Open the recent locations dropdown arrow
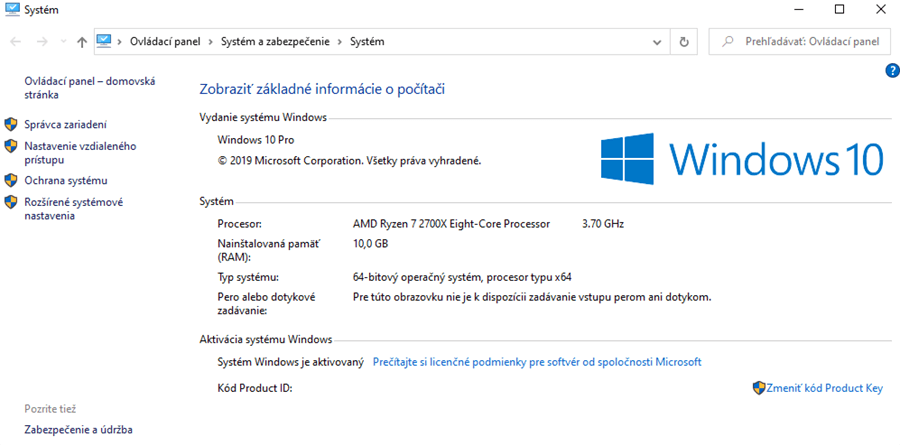This screenshot has height=446, width=900. 63,42
